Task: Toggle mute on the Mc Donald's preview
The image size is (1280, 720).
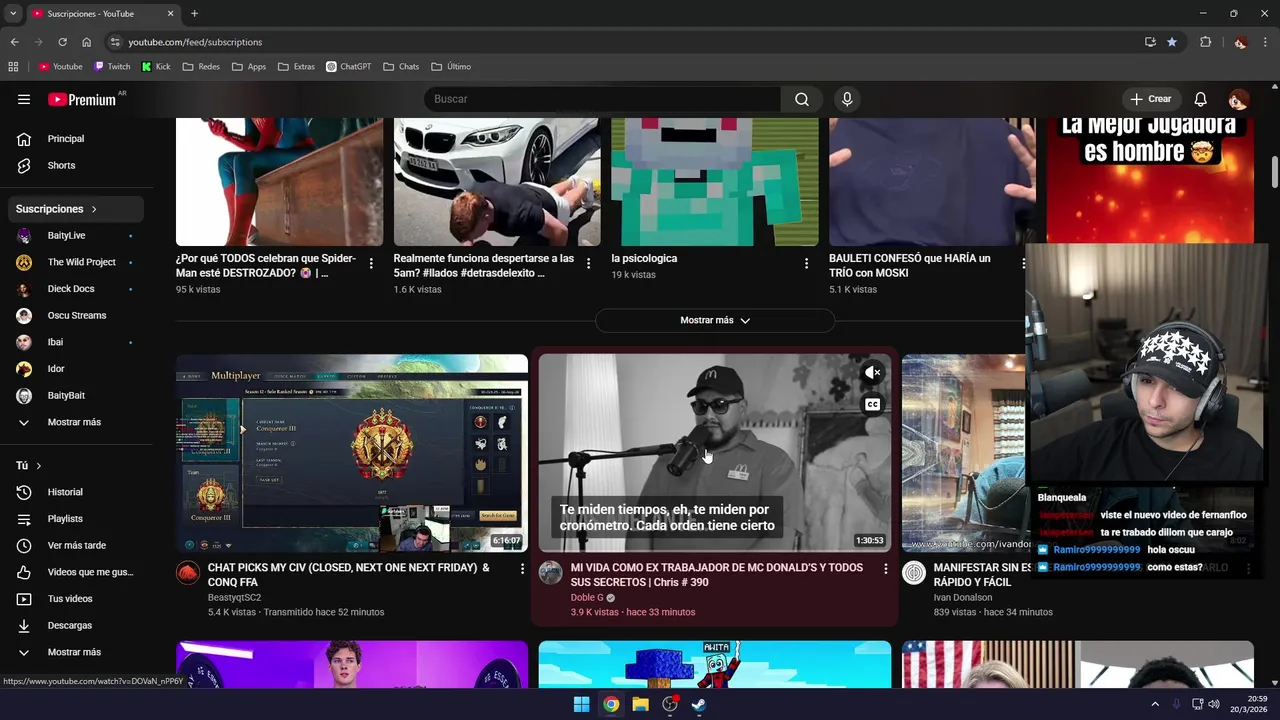Action: (x=872, y=373)
